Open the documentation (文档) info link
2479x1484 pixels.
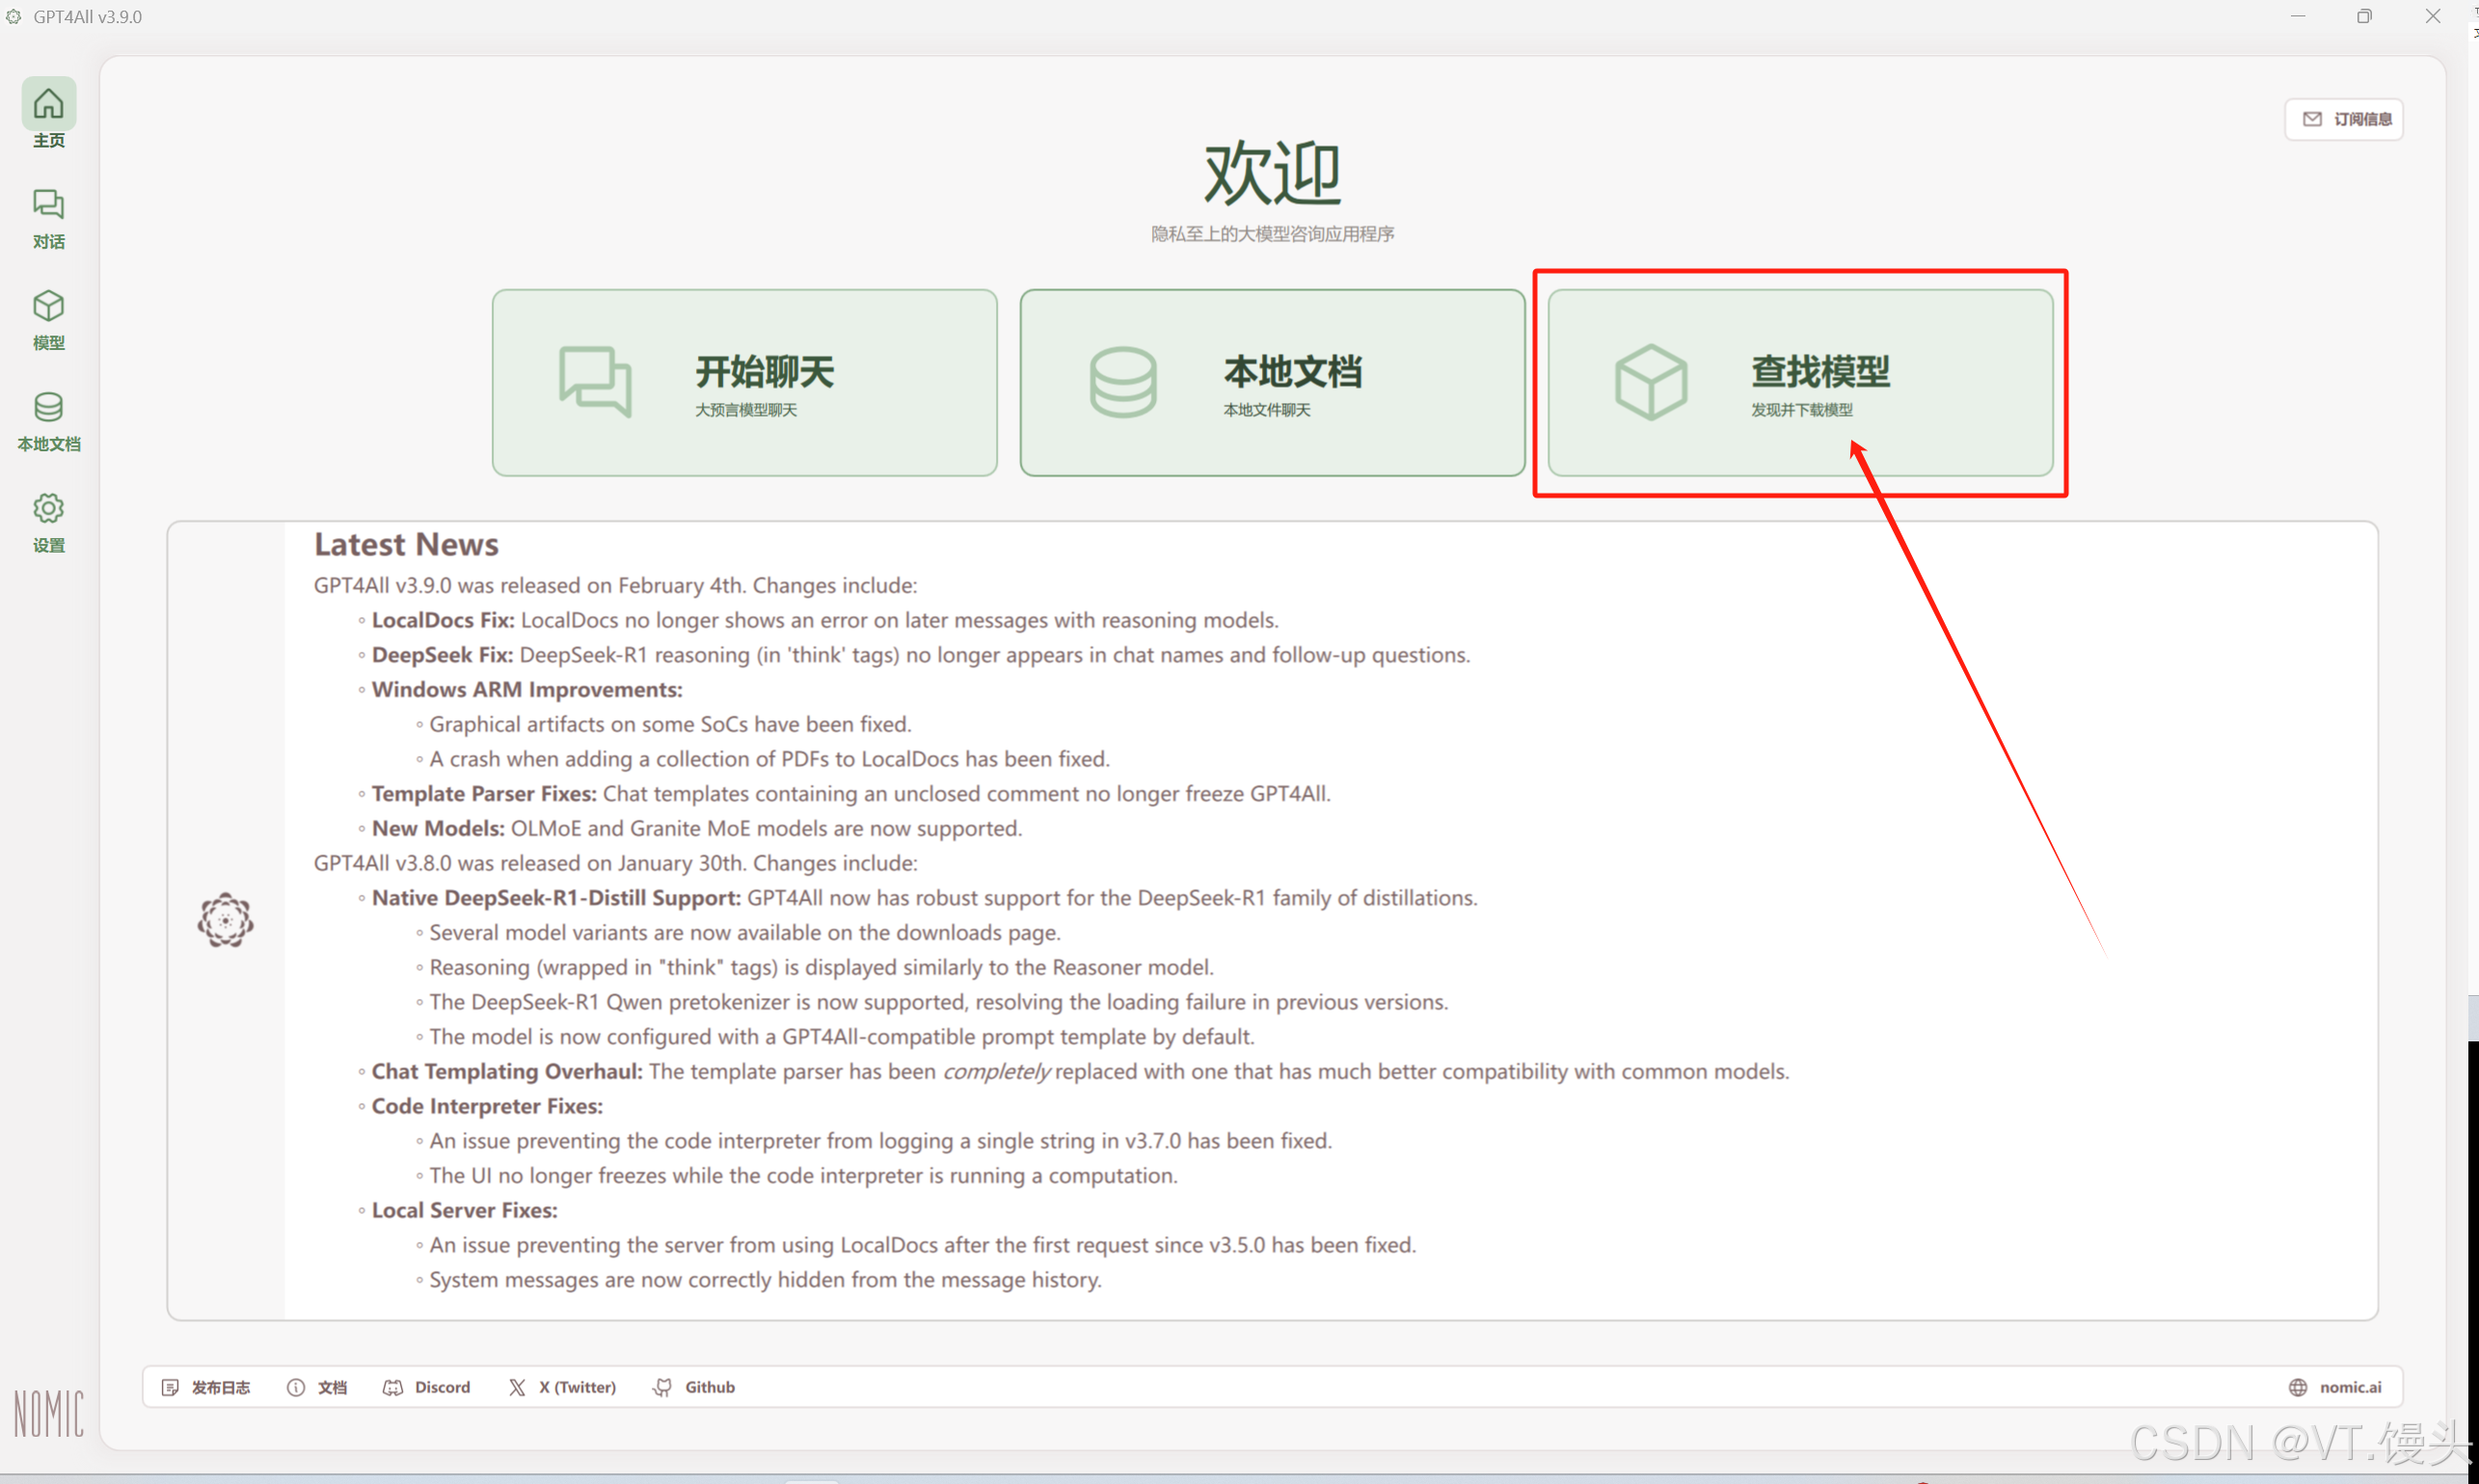click(x=318, y=1387)
